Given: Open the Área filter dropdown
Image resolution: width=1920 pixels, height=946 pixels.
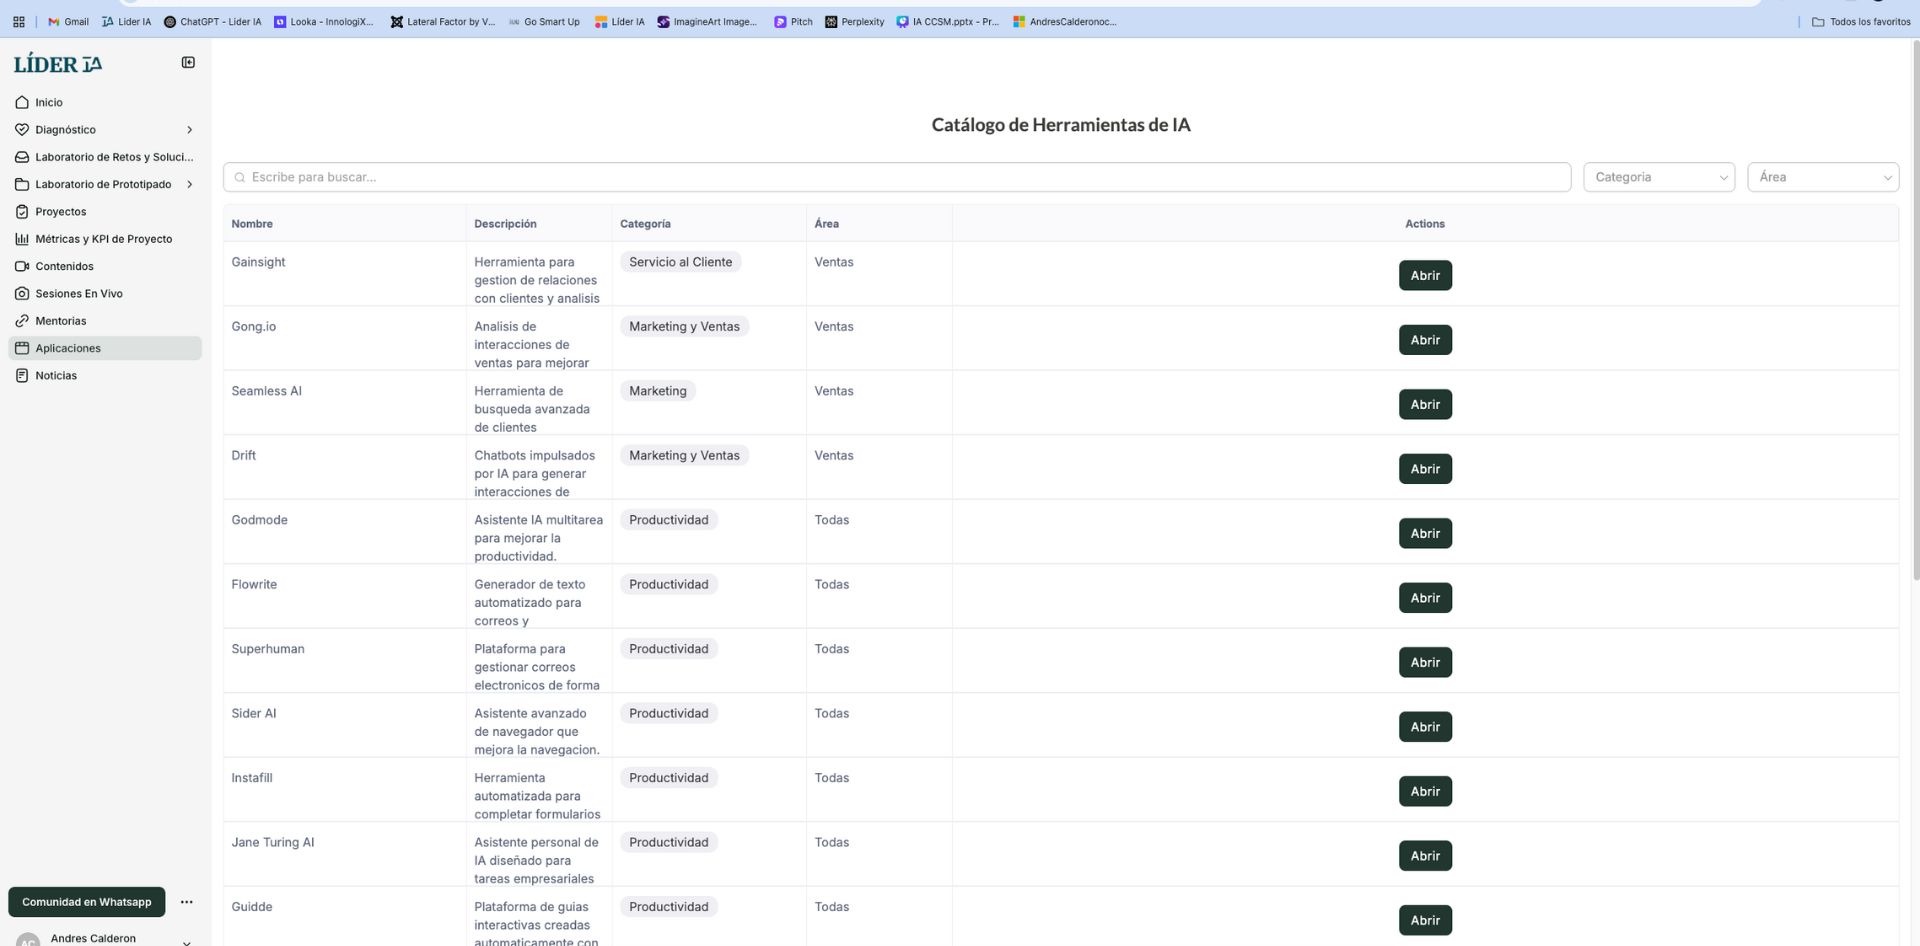Looking at the screenshot, I should click(x=1822, y=177).
